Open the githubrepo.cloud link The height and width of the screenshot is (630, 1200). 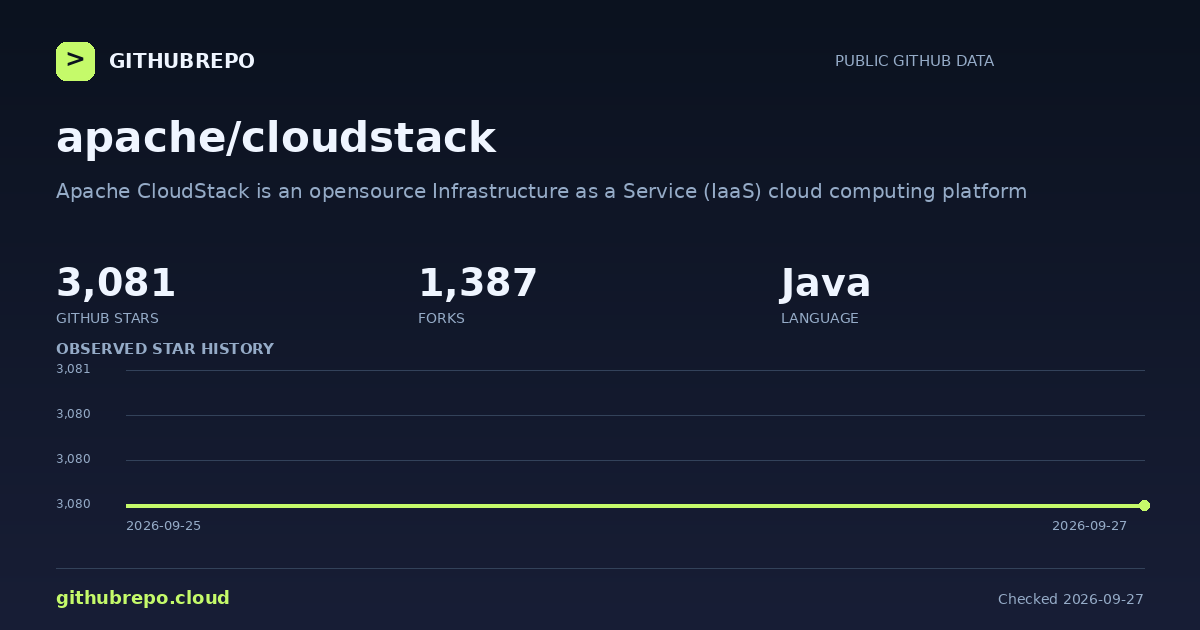coord(143,598)
